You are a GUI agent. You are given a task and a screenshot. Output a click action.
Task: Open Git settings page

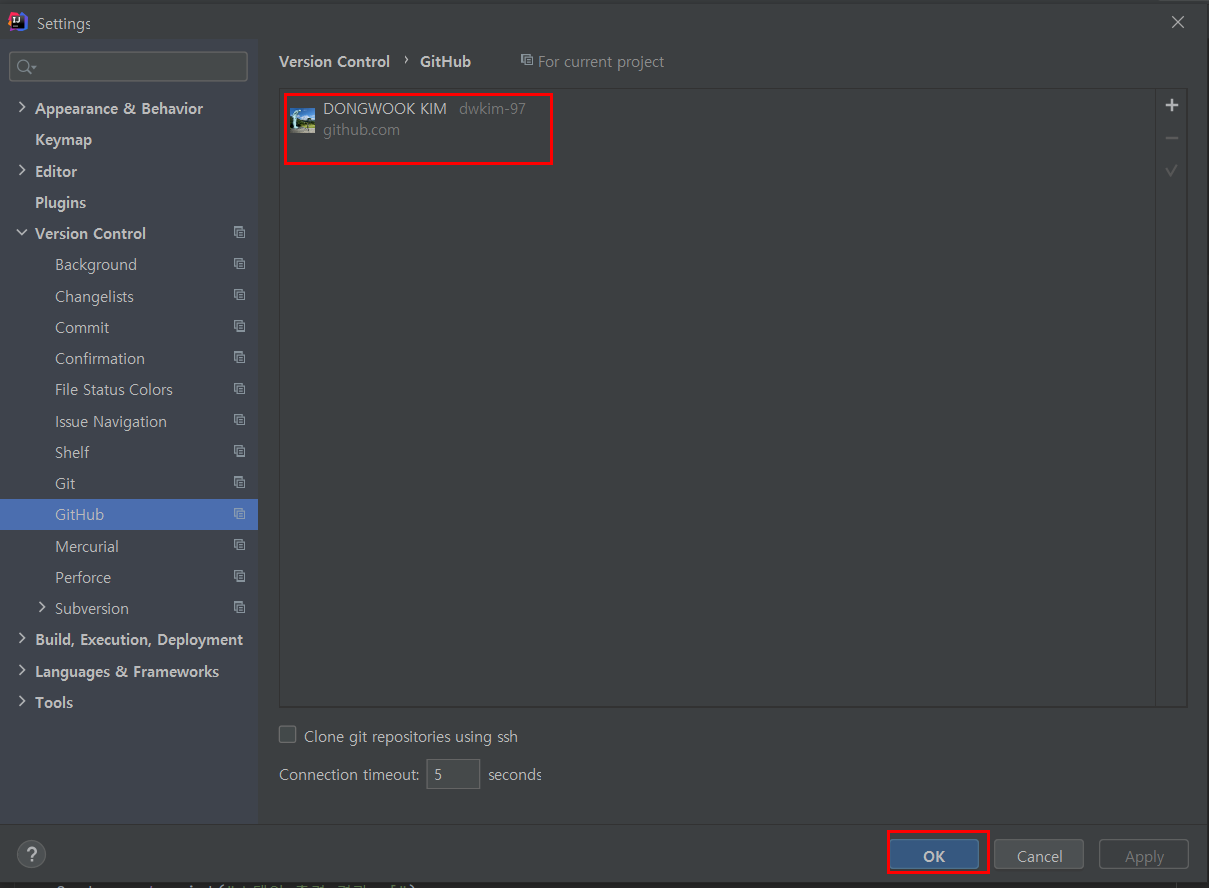tap(65, 483)
